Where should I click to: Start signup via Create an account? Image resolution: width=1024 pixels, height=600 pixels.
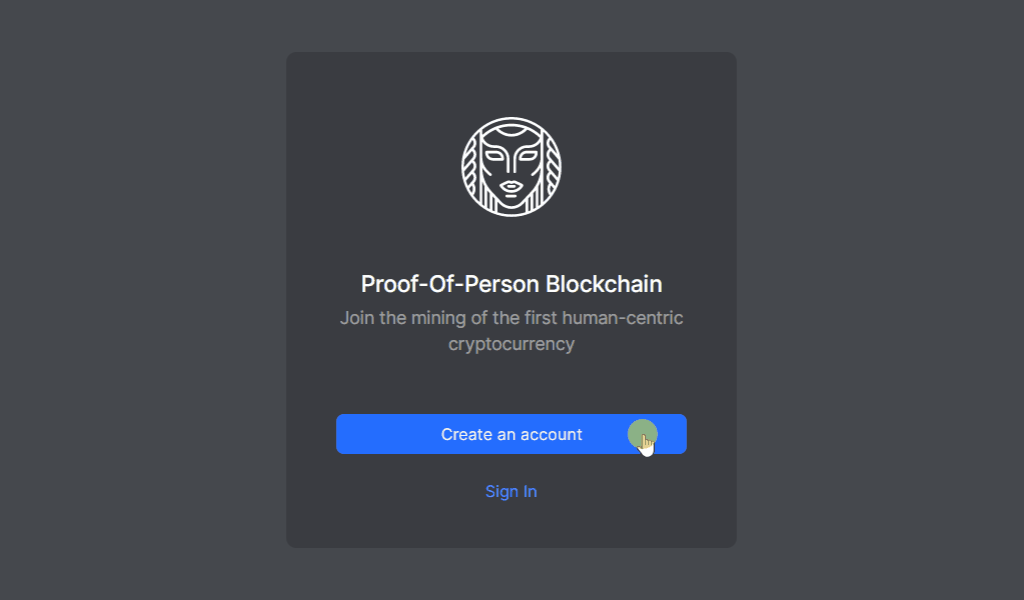[511, 434]
